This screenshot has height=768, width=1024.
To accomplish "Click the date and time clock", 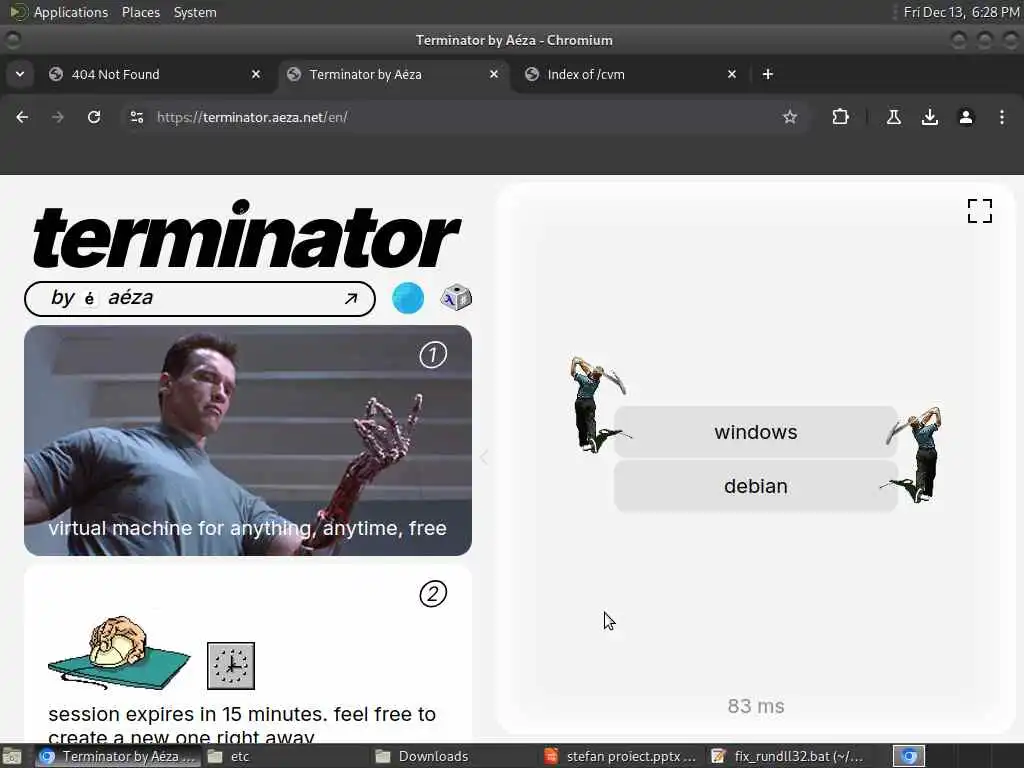I will pyautogui.click(x=961, y=12).
